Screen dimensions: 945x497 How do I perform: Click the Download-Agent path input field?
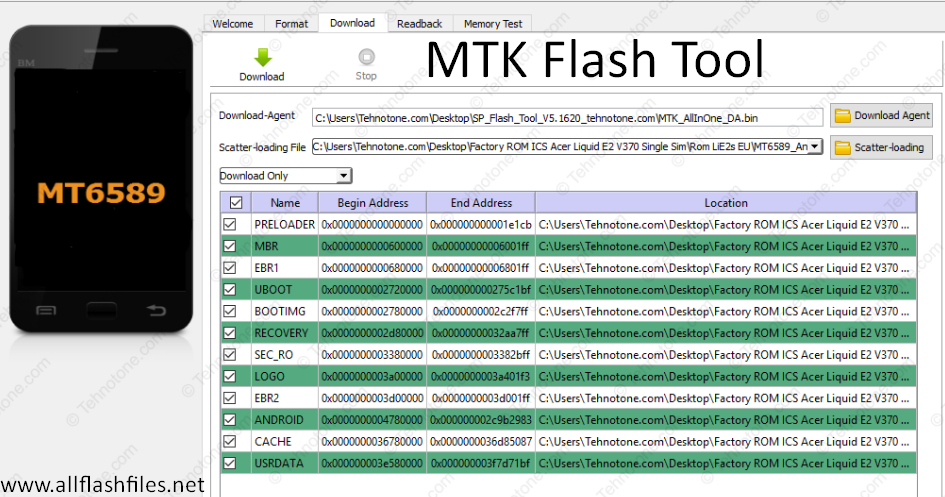(567, 118)
